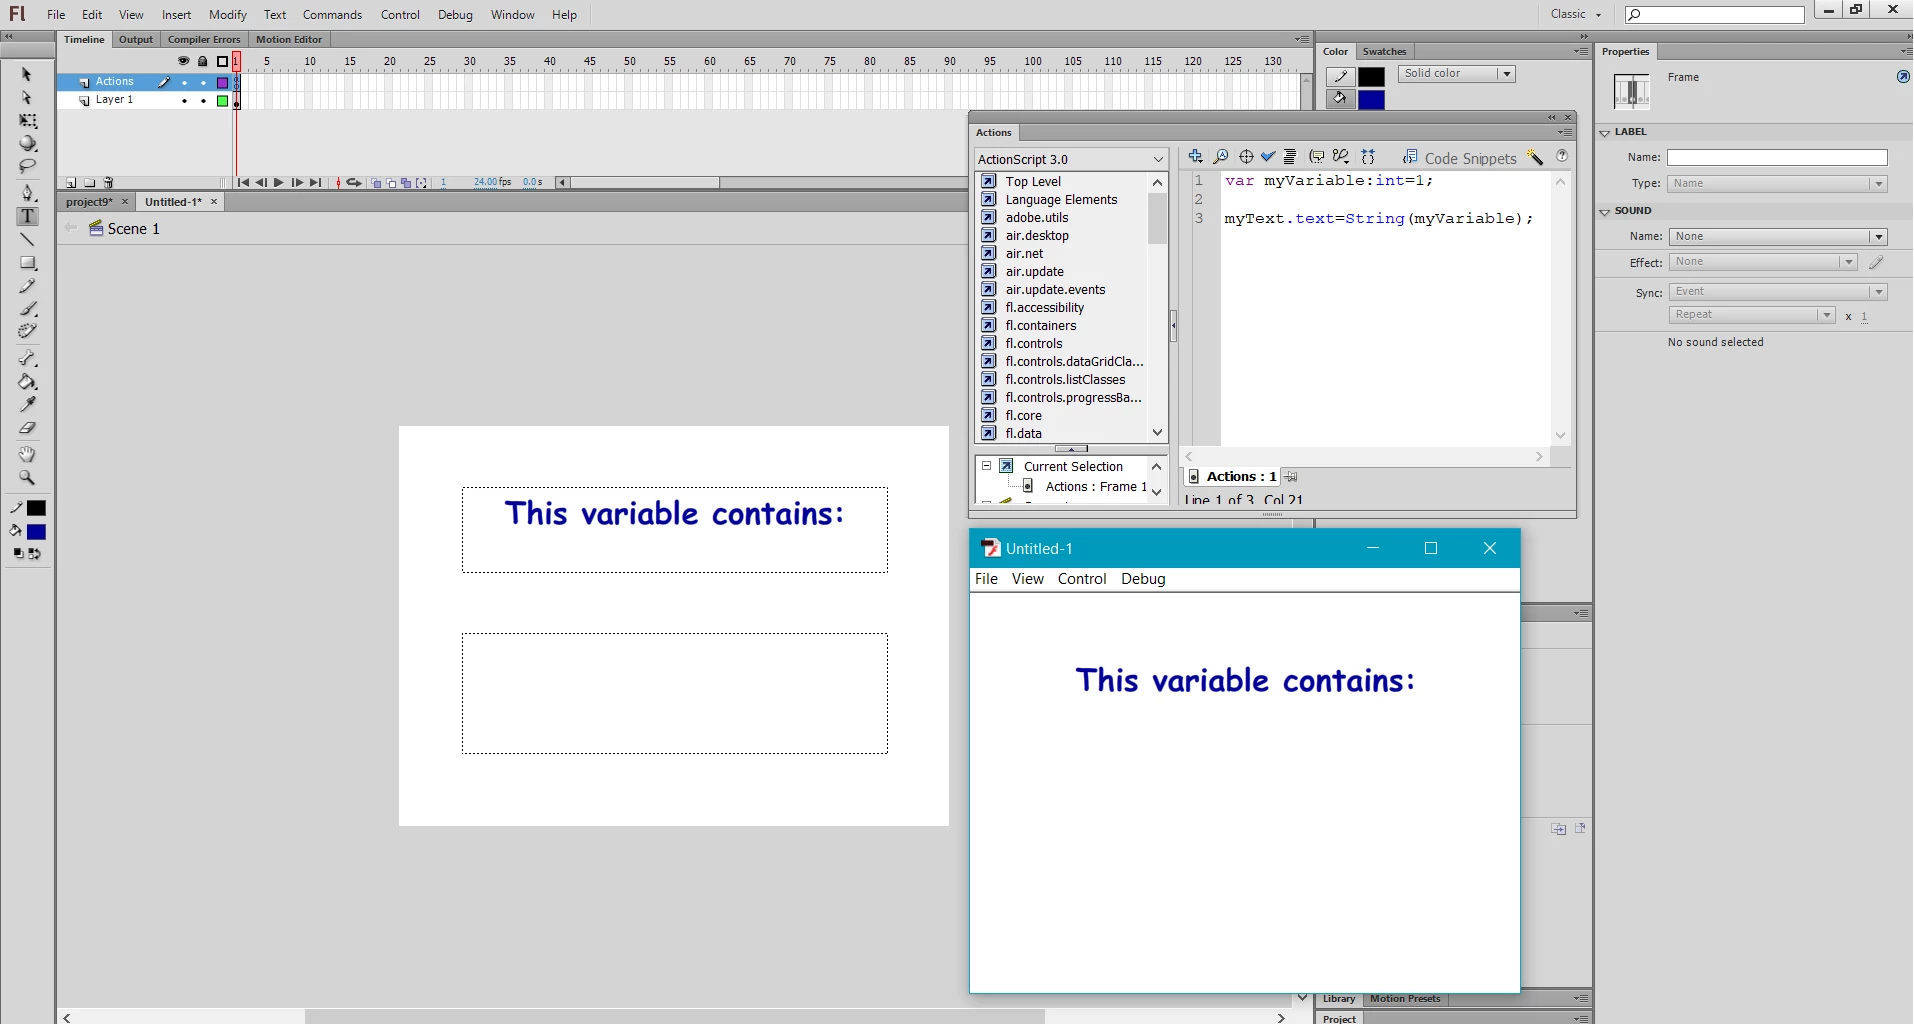Select the Bone tool

click(27, 358)
